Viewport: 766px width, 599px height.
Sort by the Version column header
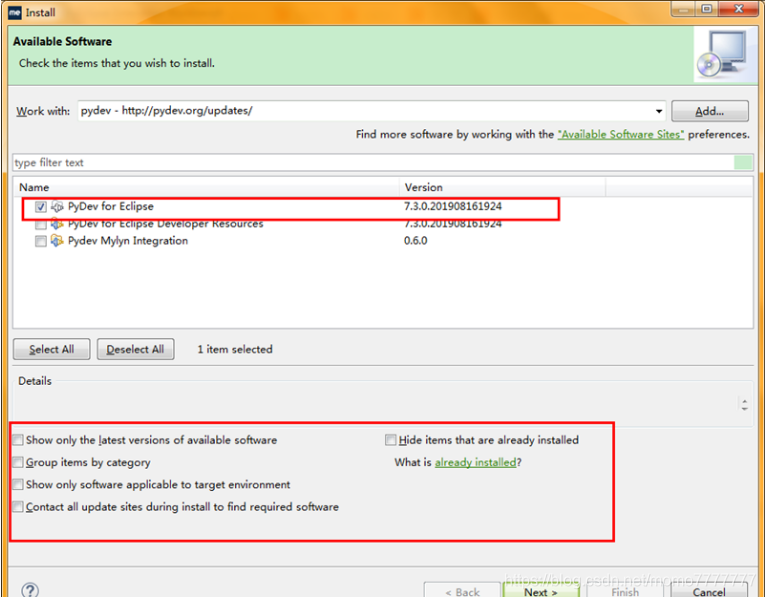503,188
